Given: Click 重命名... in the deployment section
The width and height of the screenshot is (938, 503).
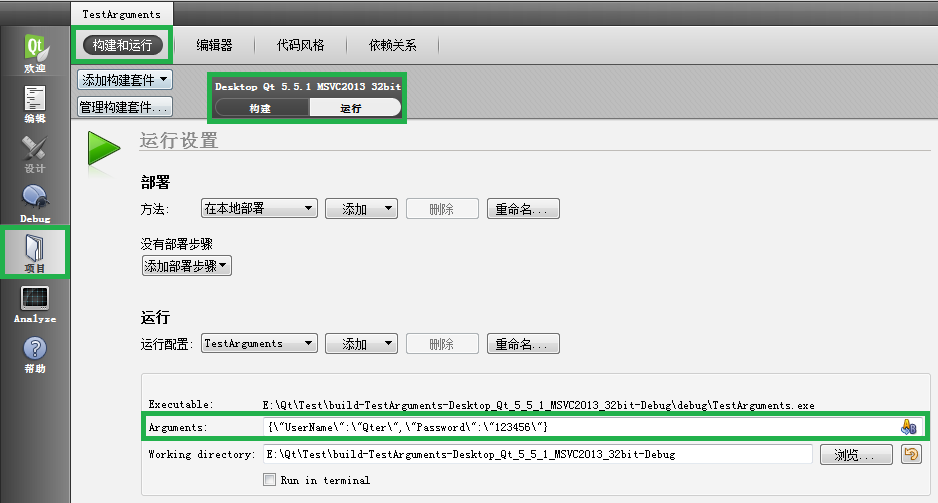Looking at the screenshot, I should coord(523,209).
